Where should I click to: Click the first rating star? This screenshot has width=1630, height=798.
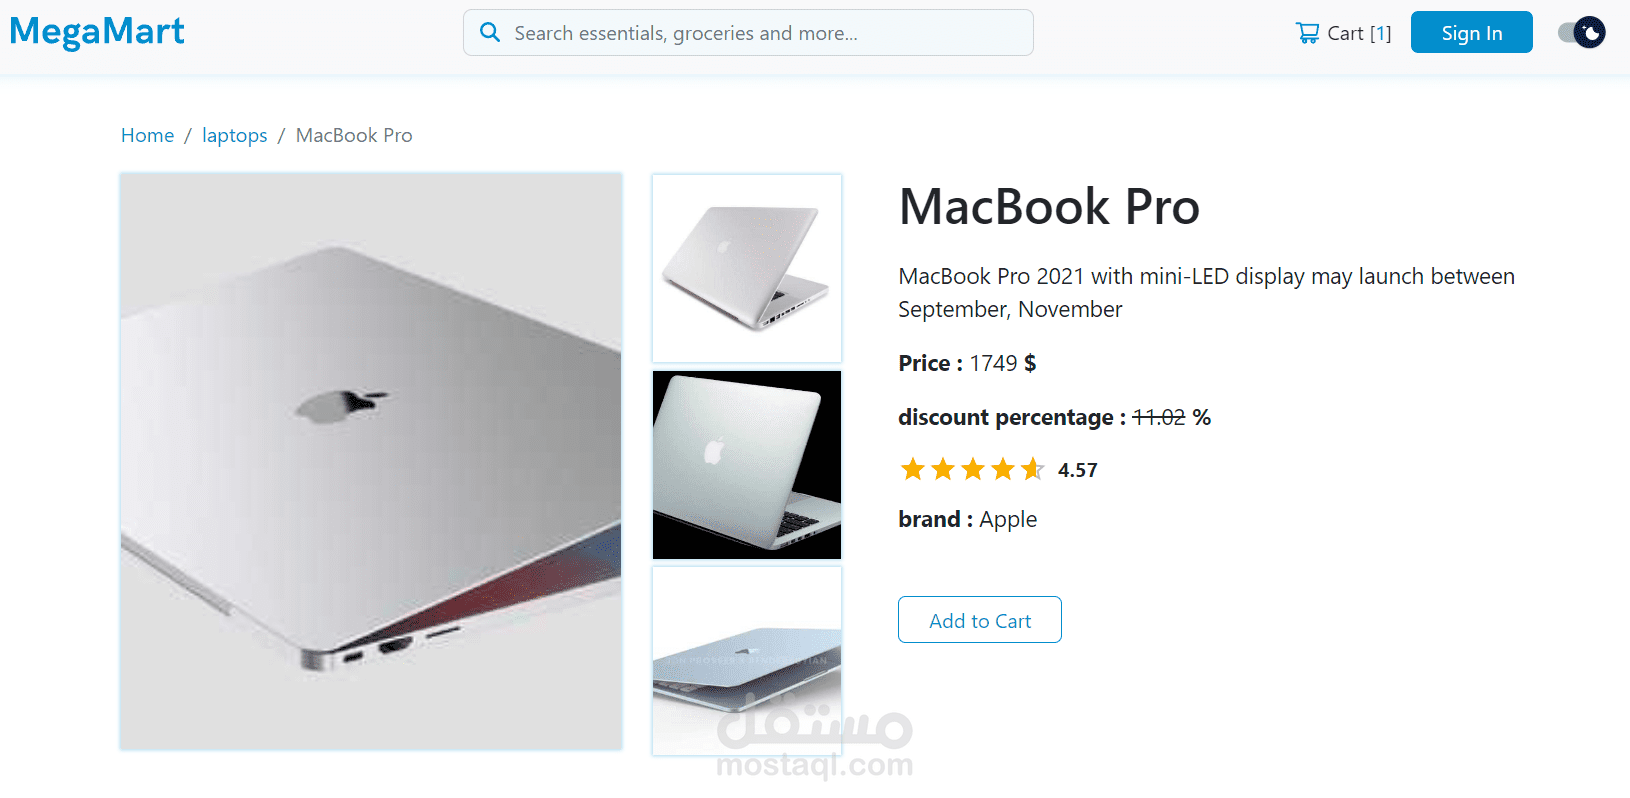(x=912, y=469)
